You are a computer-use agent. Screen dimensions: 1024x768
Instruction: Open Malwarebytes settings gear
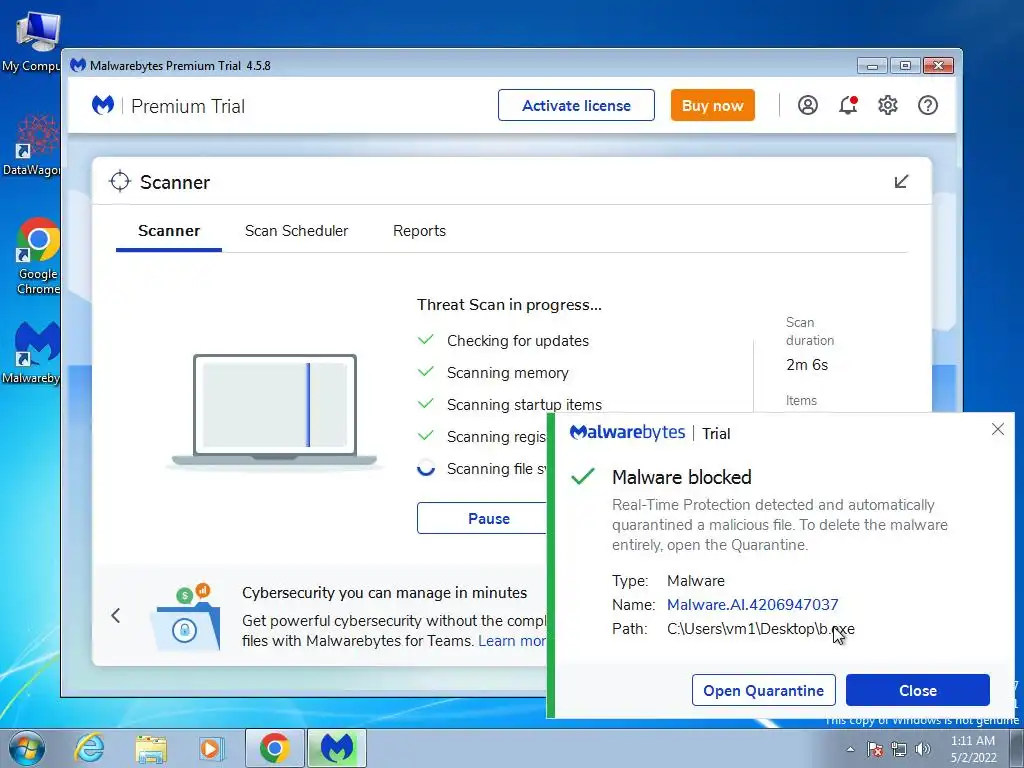[x=888, y=105]
